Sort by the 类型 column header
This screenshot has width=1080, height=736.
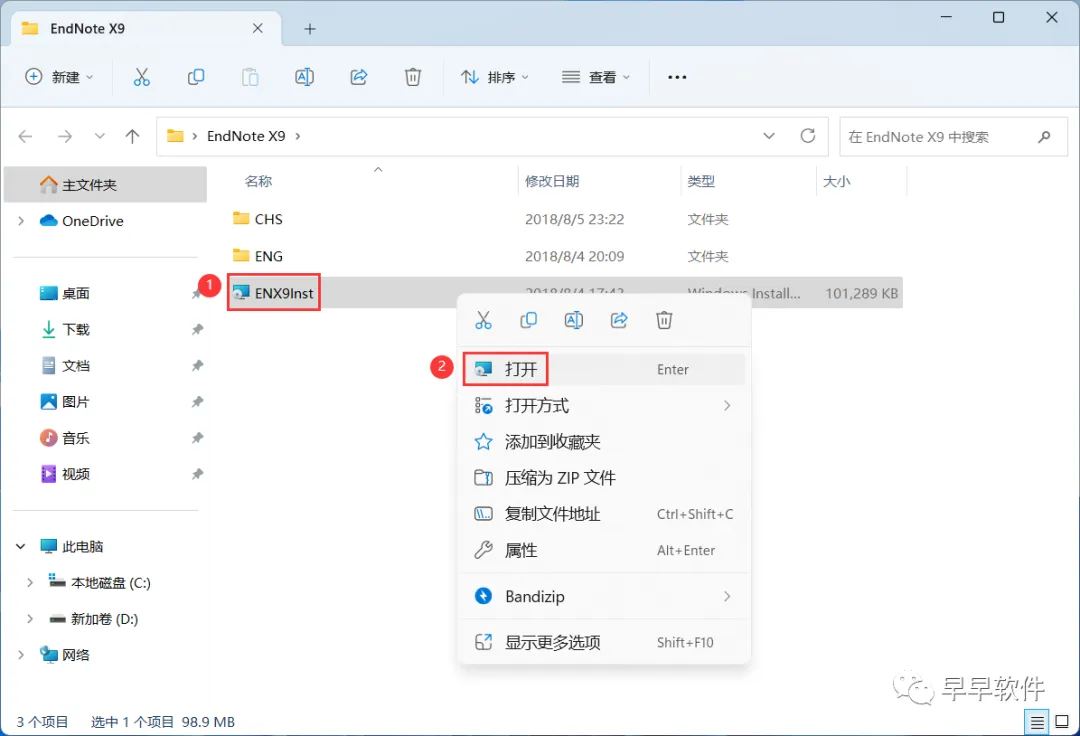point(700,181)
